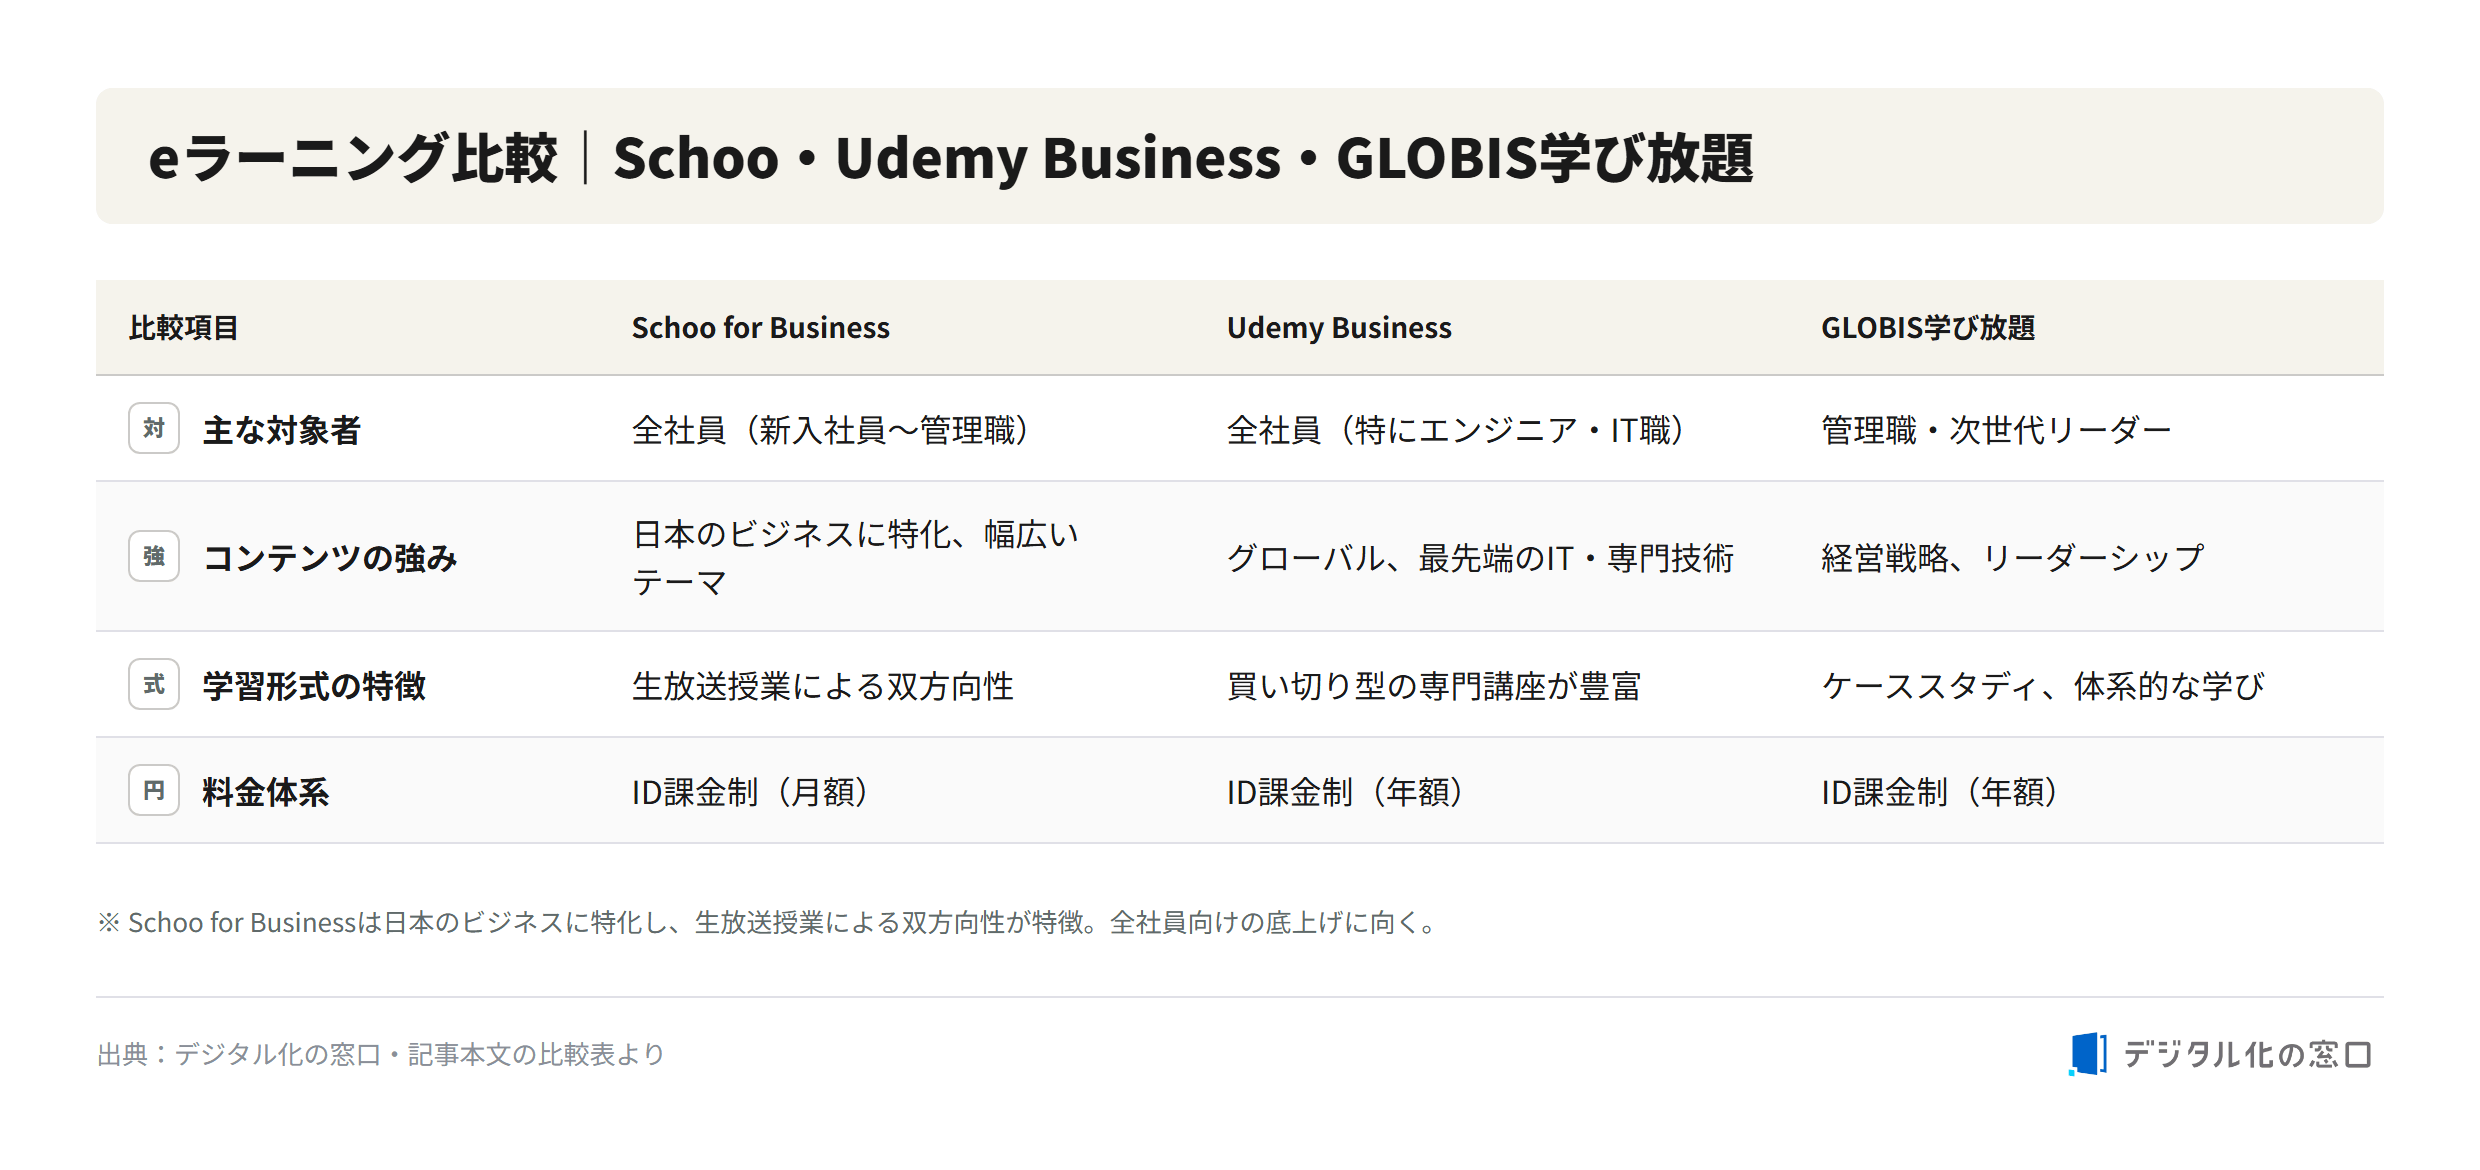Click the 比較項目 header cell
Screen dimensions: 2480x1170
coord(184,328)
